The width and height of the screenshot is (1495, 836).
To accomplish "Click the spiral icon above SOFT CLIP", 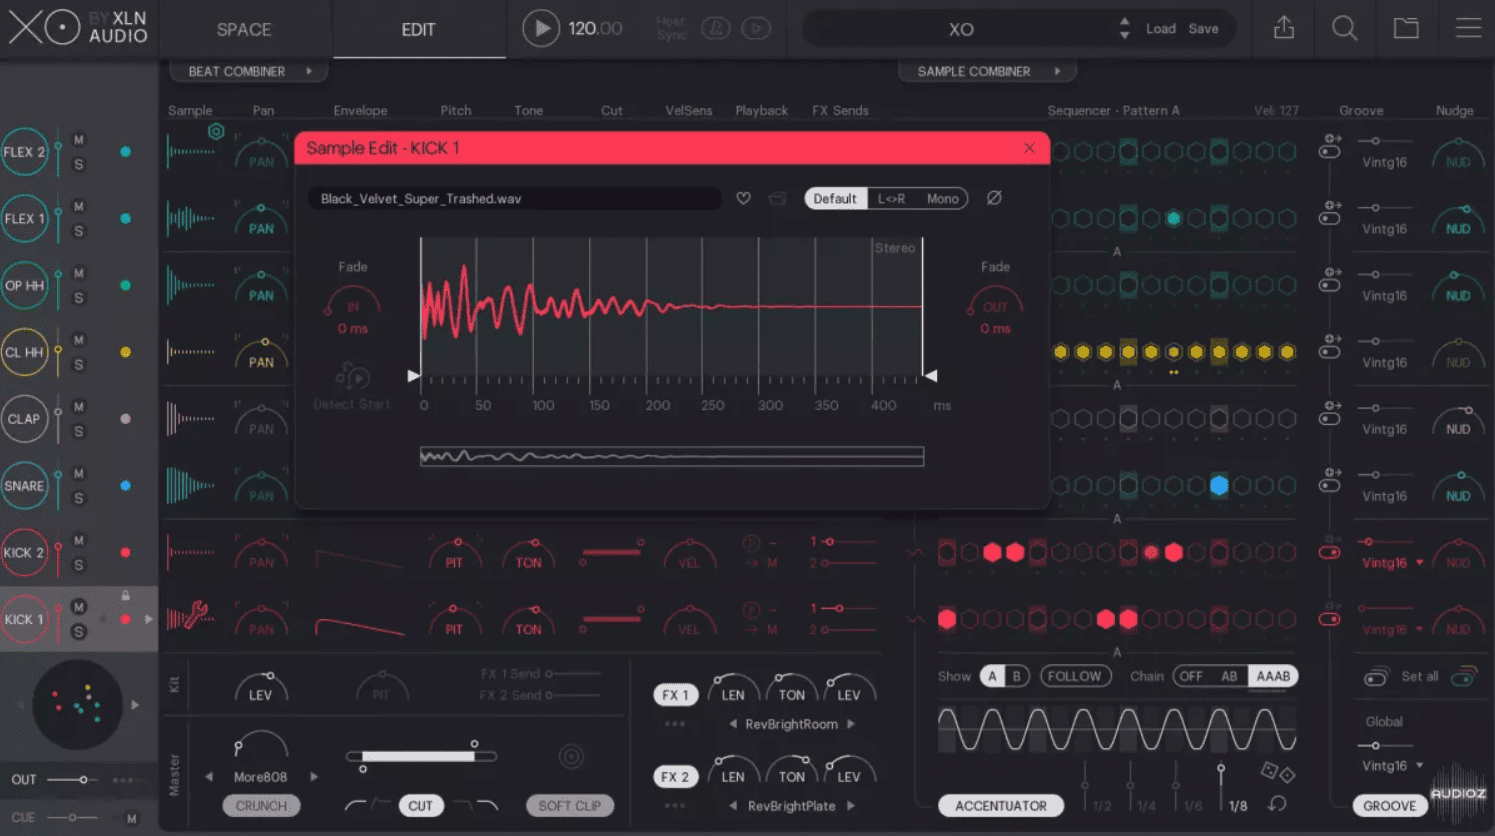I will (571, 757).
